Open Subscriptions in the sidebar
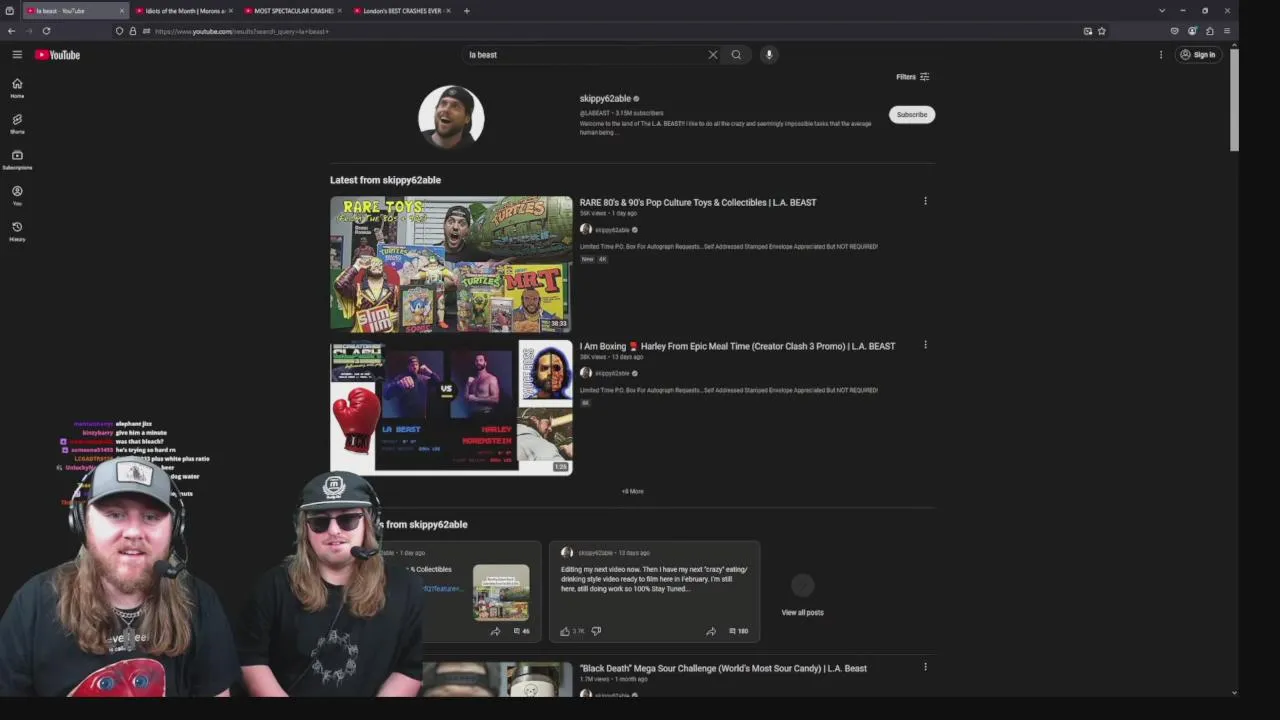The height and width of the screenshot is (720, 1280). (x=17, y=160)
